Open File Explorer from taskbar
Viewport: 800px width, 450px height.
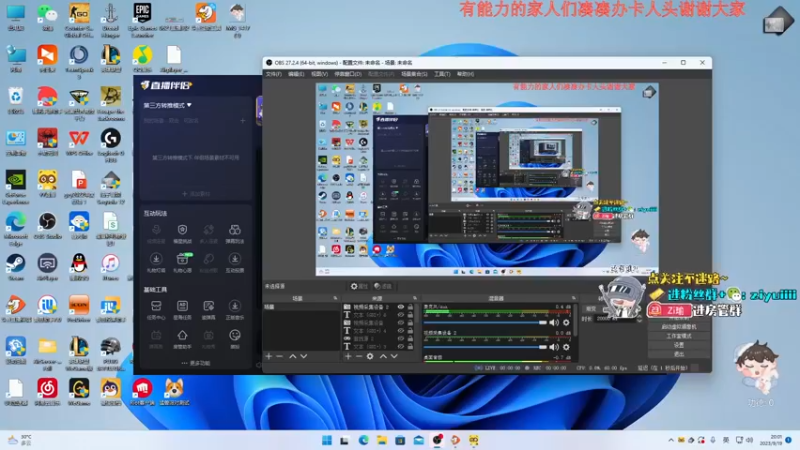tap(382, 440)
